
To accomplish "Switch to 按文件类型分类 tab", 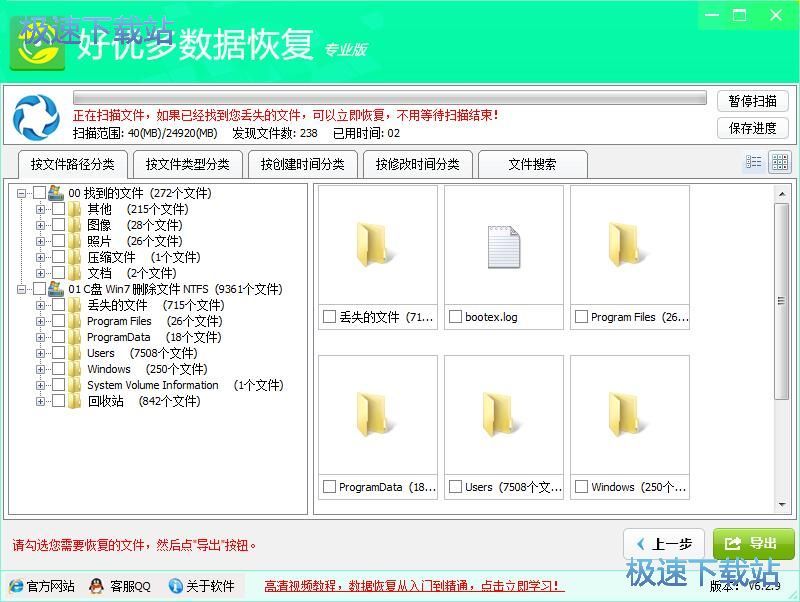I will (188, 164).
